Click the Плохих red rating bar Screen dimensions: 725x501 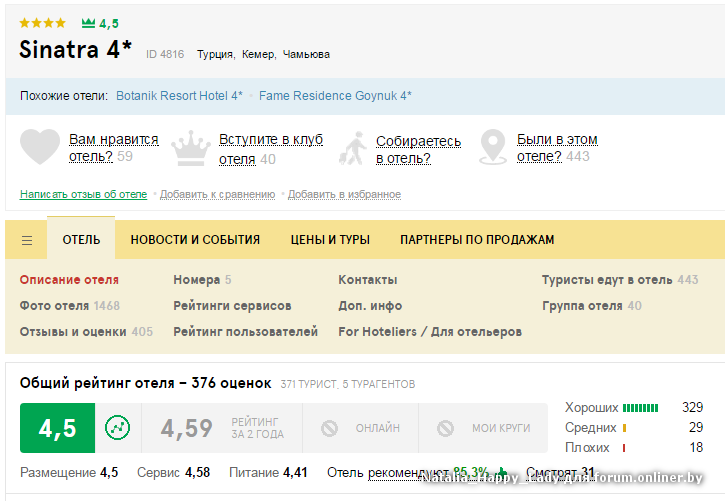click(x=624, y=448)
